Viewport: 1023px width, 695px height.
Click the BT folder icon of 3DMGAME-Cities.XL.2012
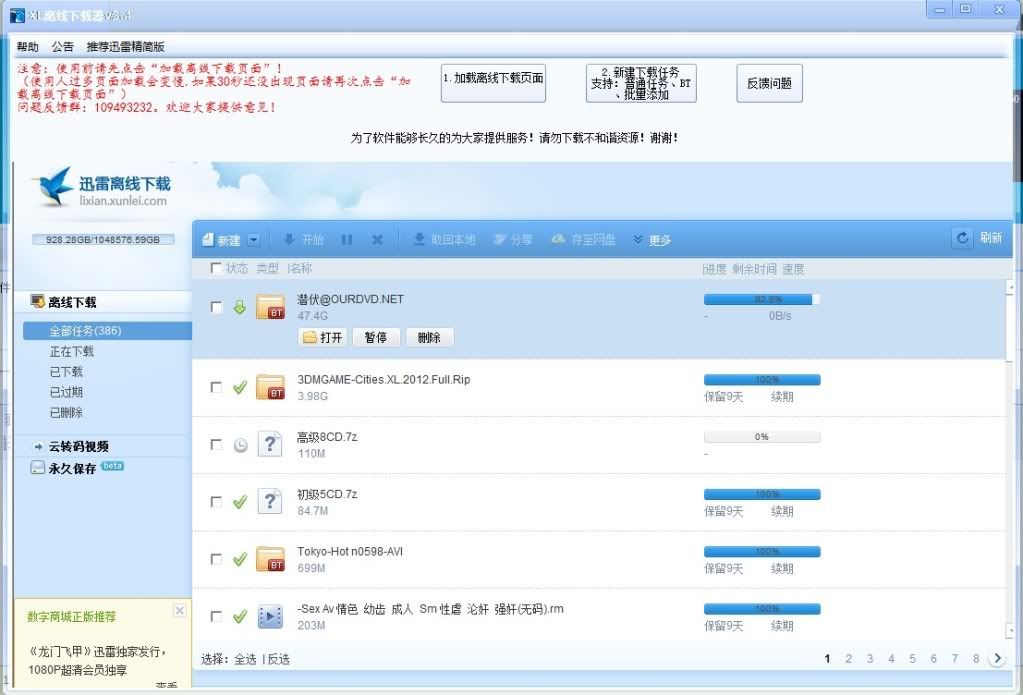click(x=270, y=387)
